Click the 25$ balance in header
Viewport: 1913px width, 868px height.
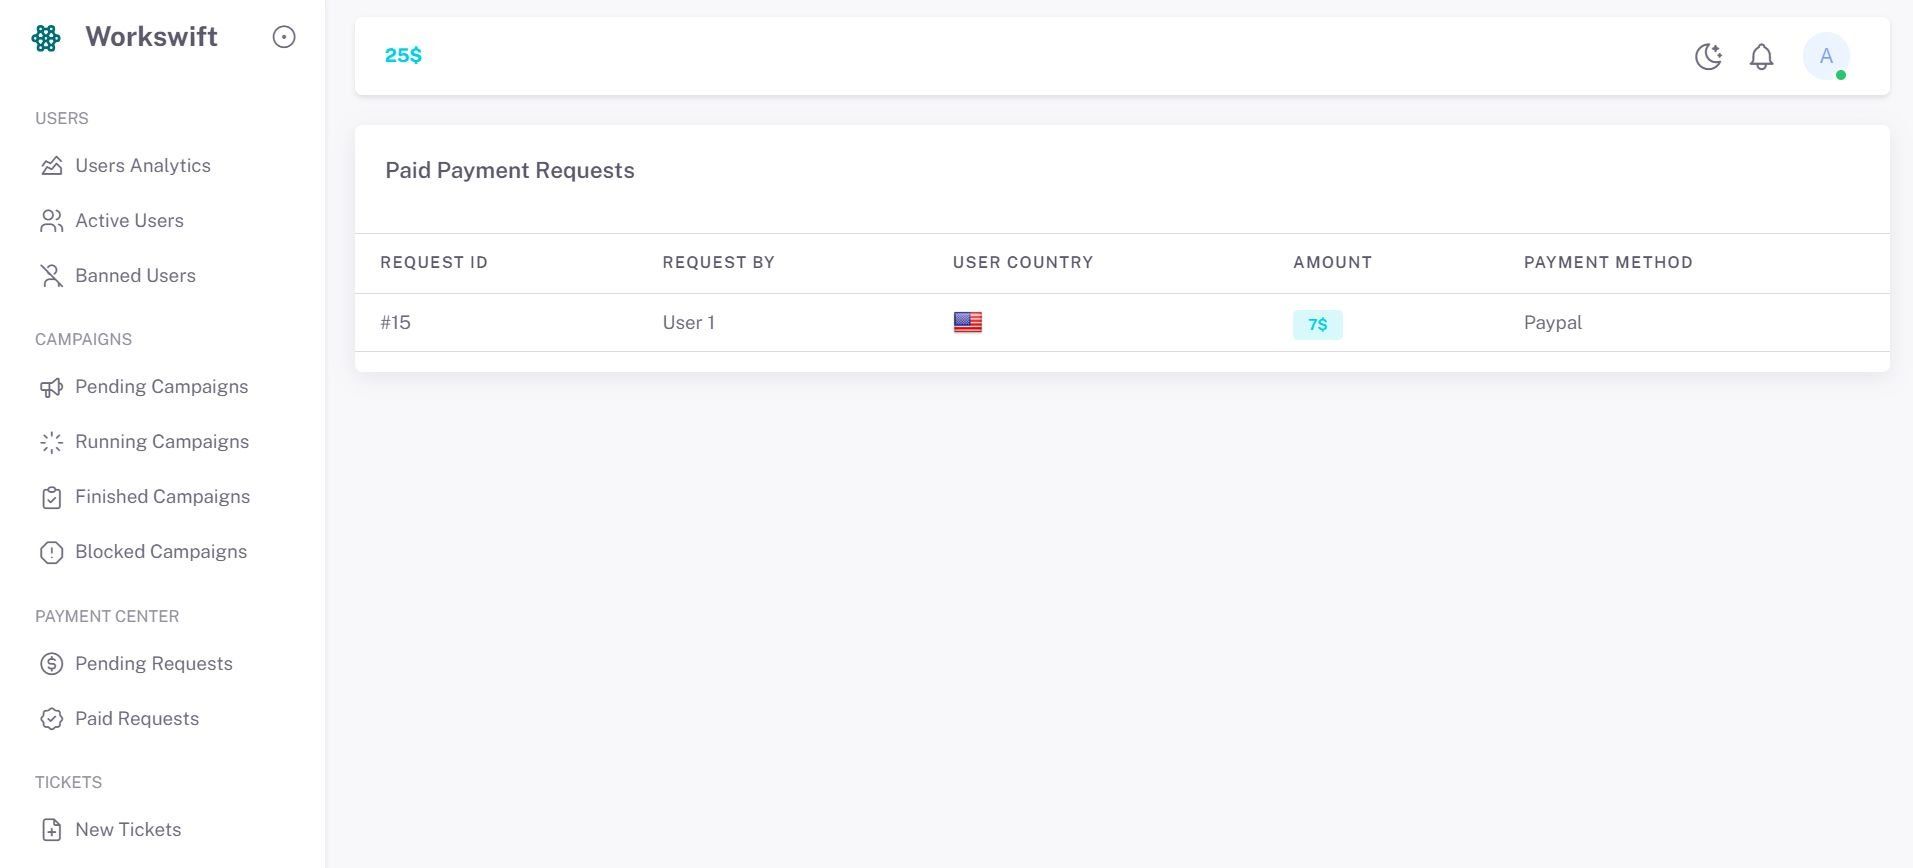[x=403, y=55]
